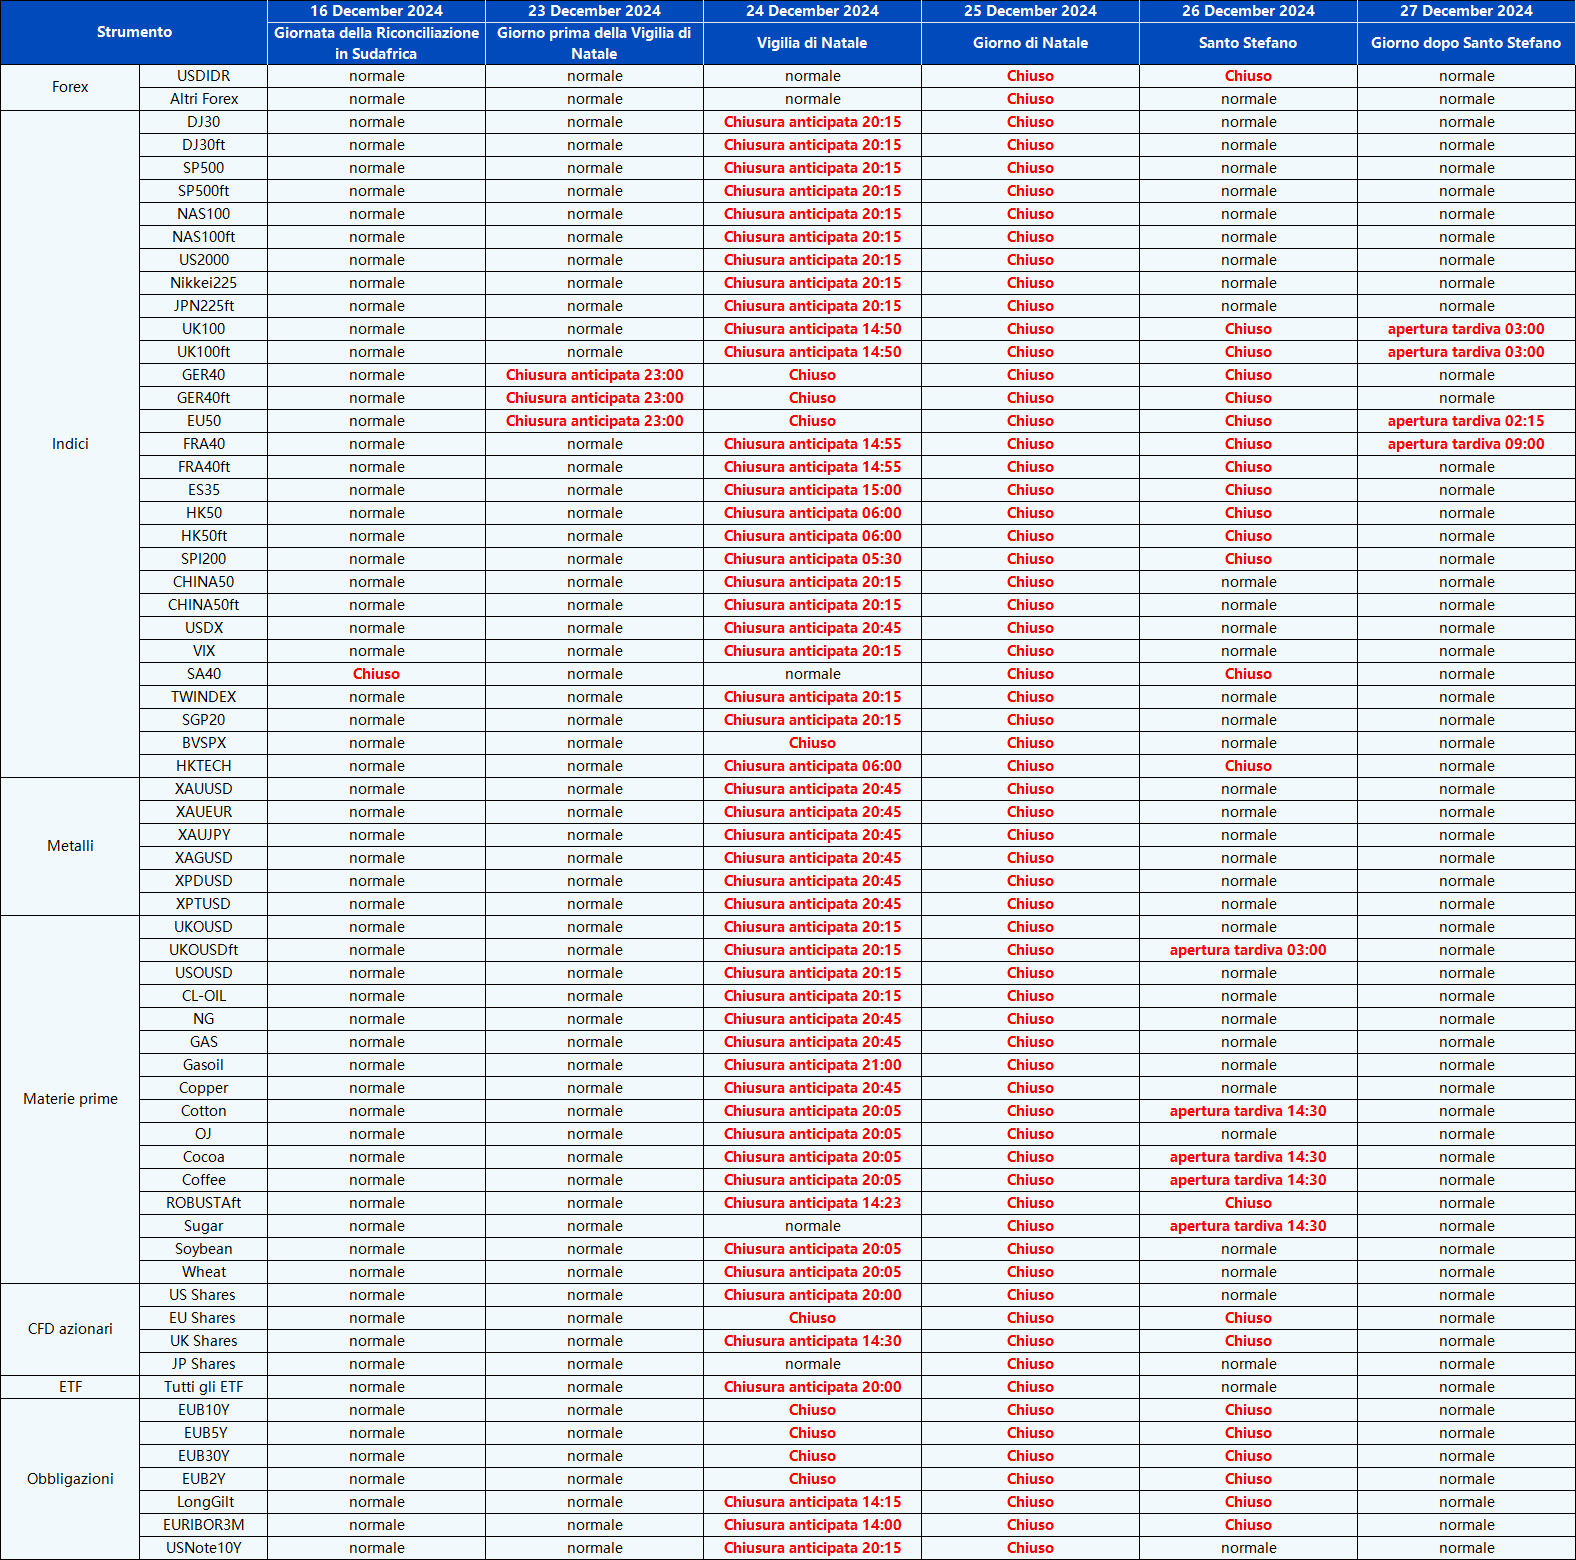
Task: Select SPI200's Chiusura anticipata 05:30 cell
Action: tap(812, 559)
